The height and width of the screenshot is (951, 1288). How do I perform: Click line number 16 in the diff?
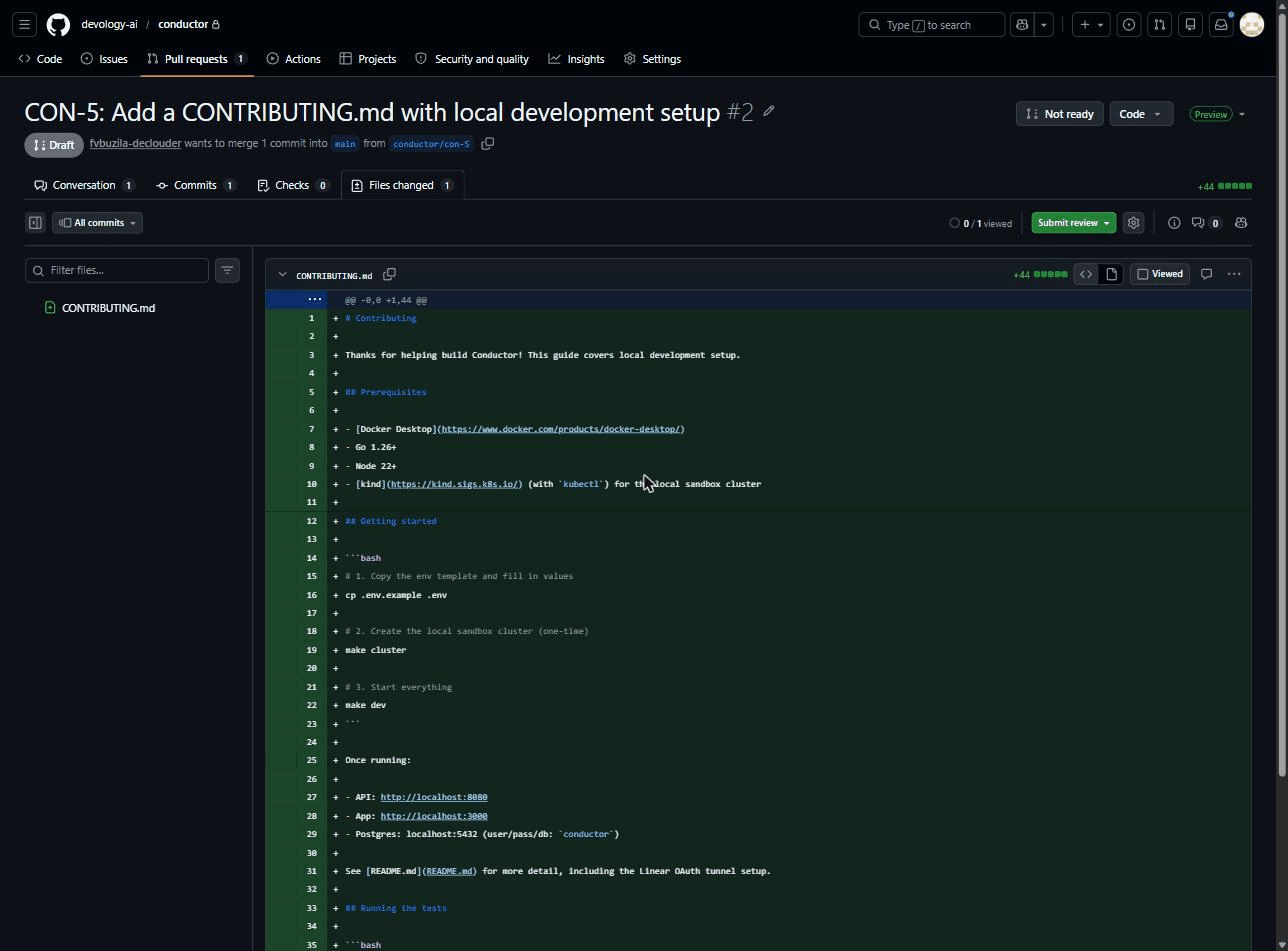pyautogui.click(x=313, y=595)
